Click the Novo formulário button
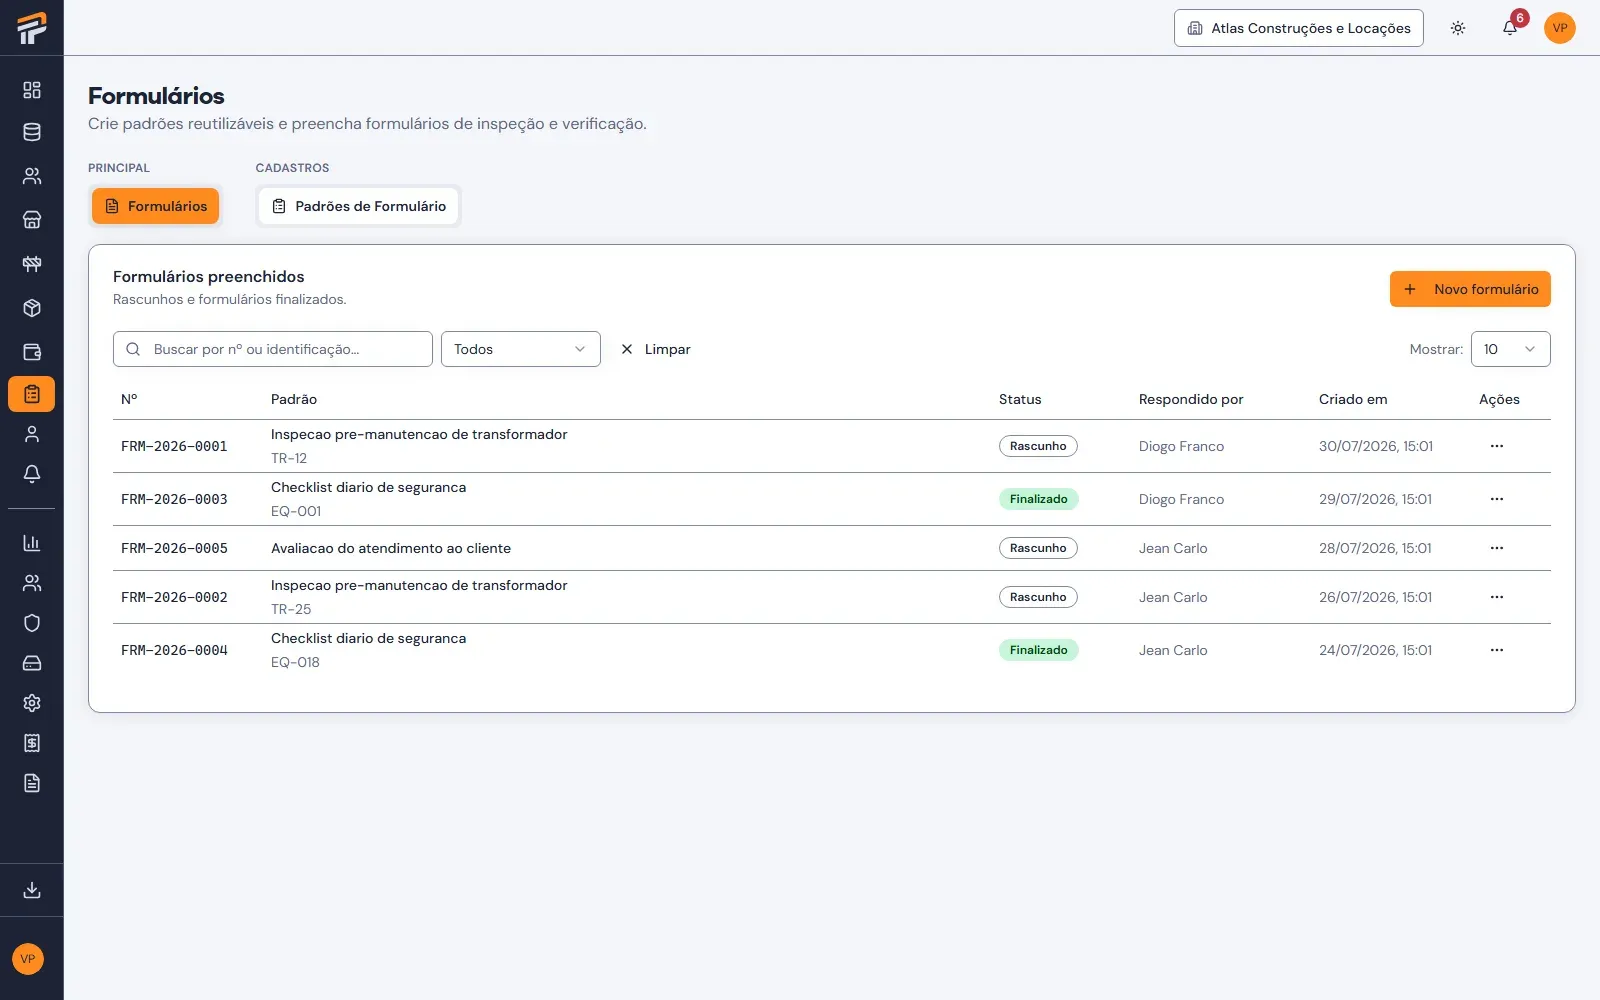The width and height of the screenshot is (1600, 1000). (x=1470, y=289)
